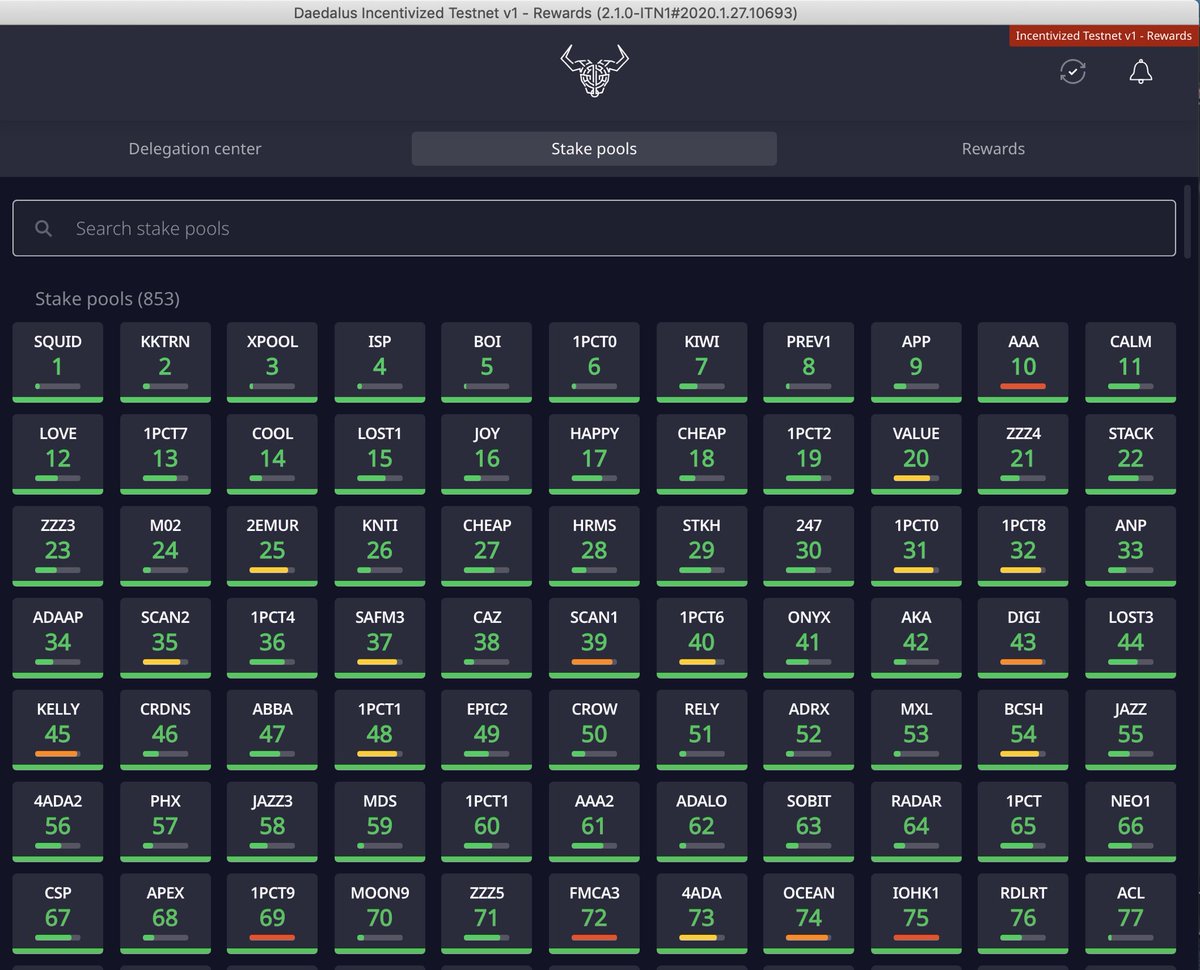
Task: Select the PHX stake pool card
Action: [x=165, y=822]
